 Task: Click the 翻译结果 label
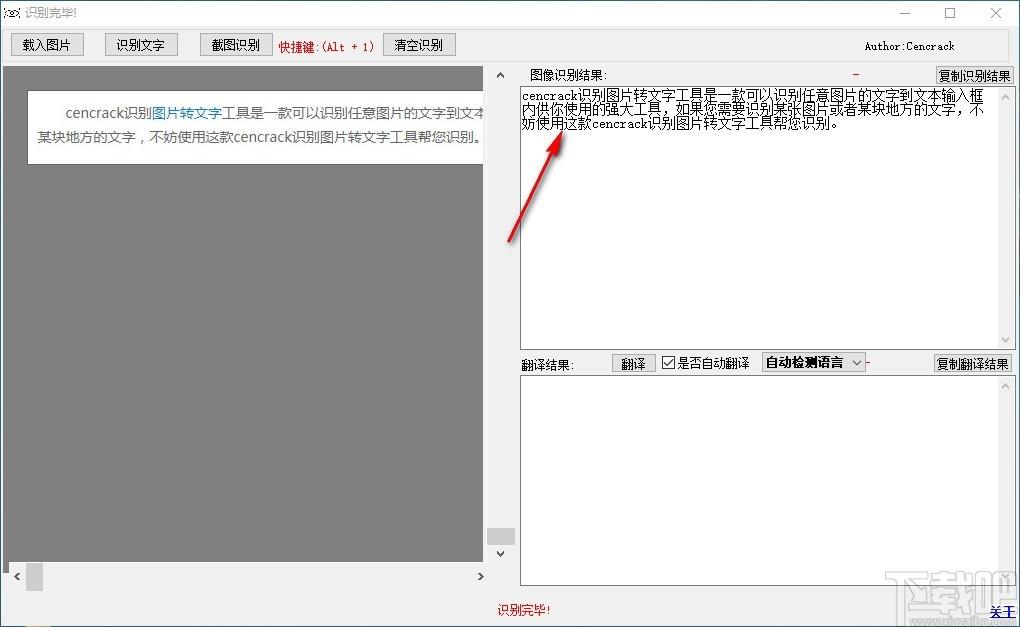tap(547, 365)
